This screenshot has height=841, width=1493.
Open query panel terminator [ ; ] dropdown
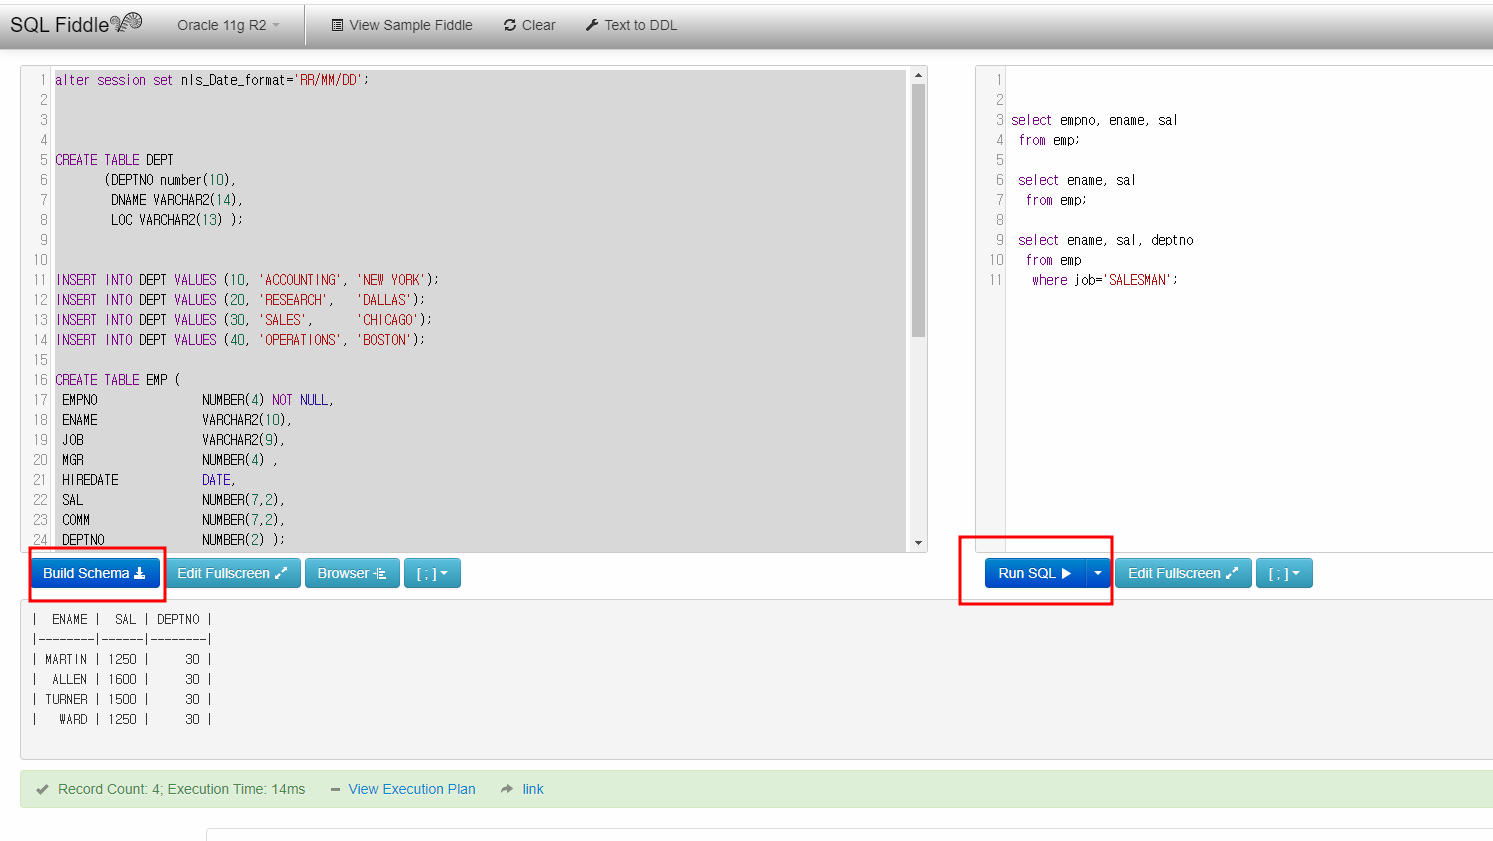[x=1284, y=573]
